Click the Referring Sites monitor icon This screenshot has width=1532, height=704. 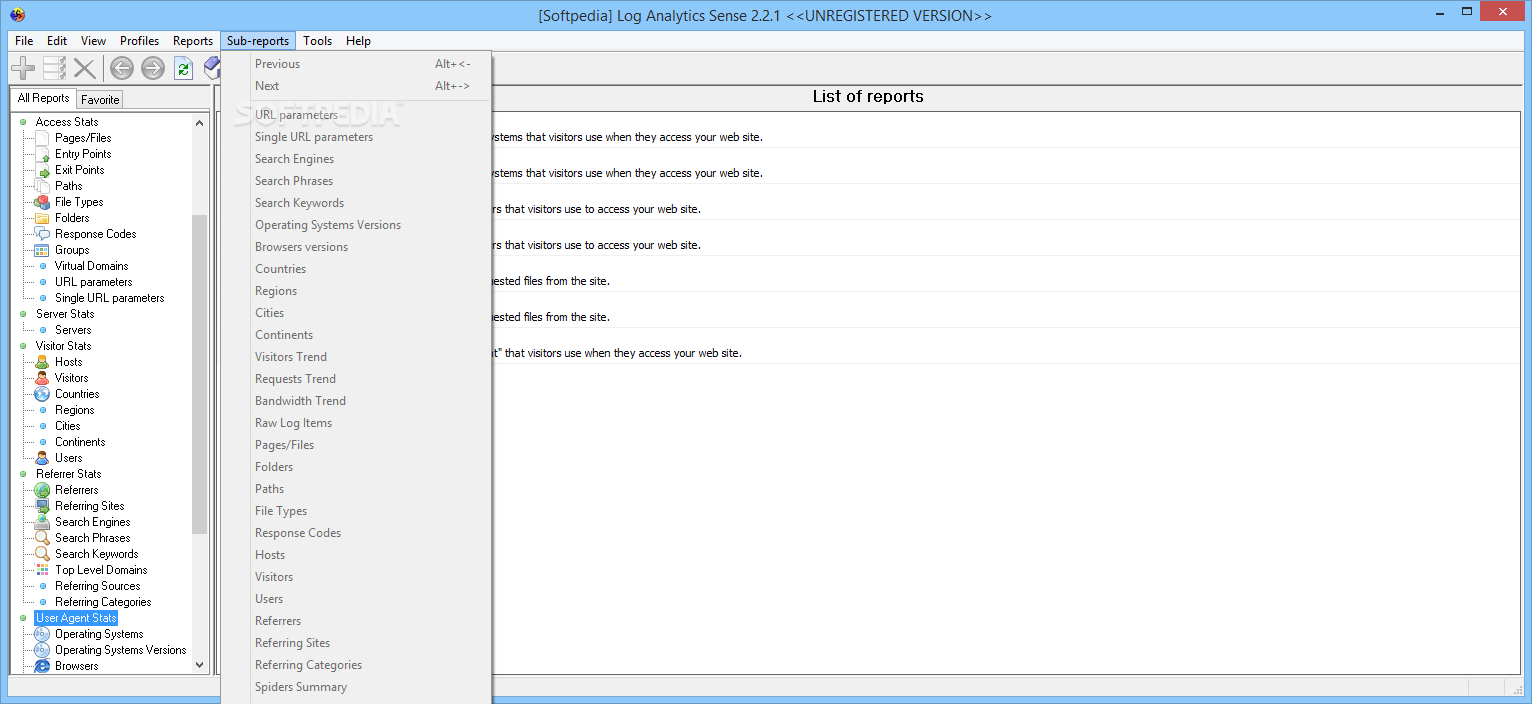(42, 506)
